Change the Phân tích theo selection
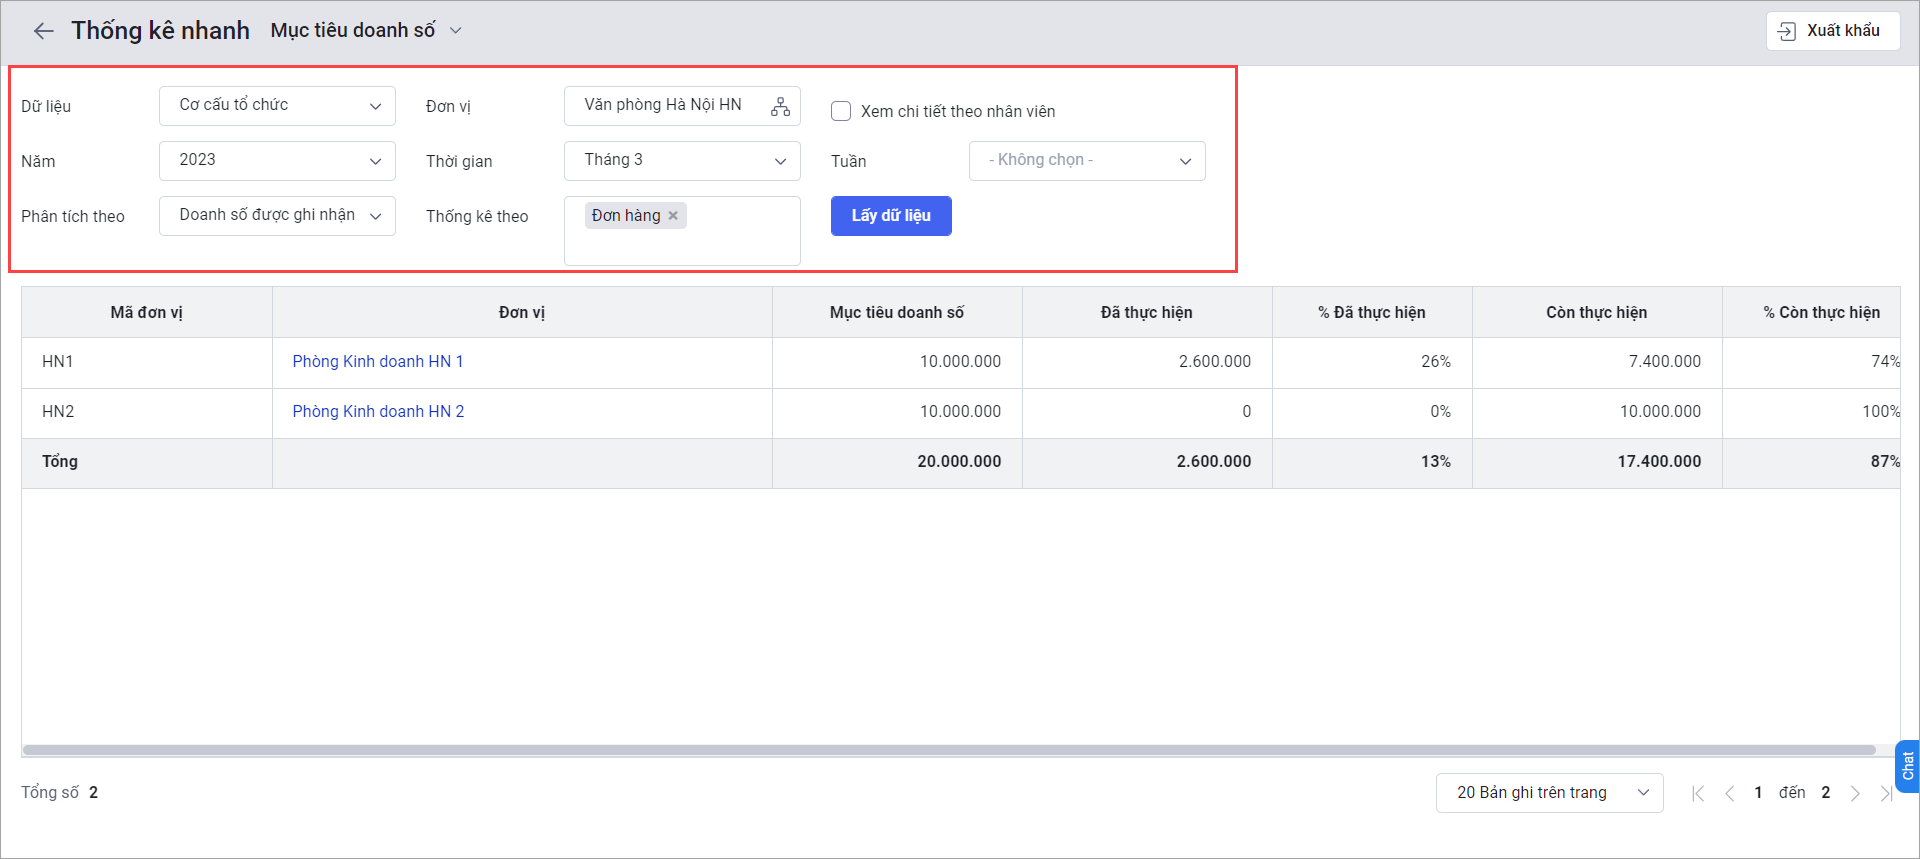The height and width of the screenshot is (859, 1920). [277, 216]
